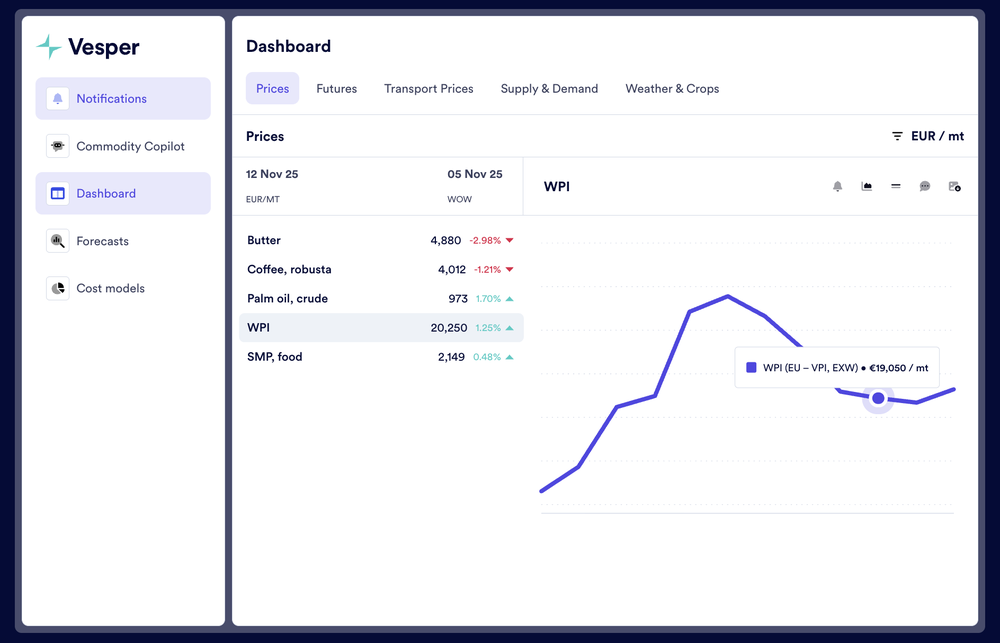This screenshot has height=643, width=1000.
Task: Open the Transport Prices tab
Action: pos(429,89)
